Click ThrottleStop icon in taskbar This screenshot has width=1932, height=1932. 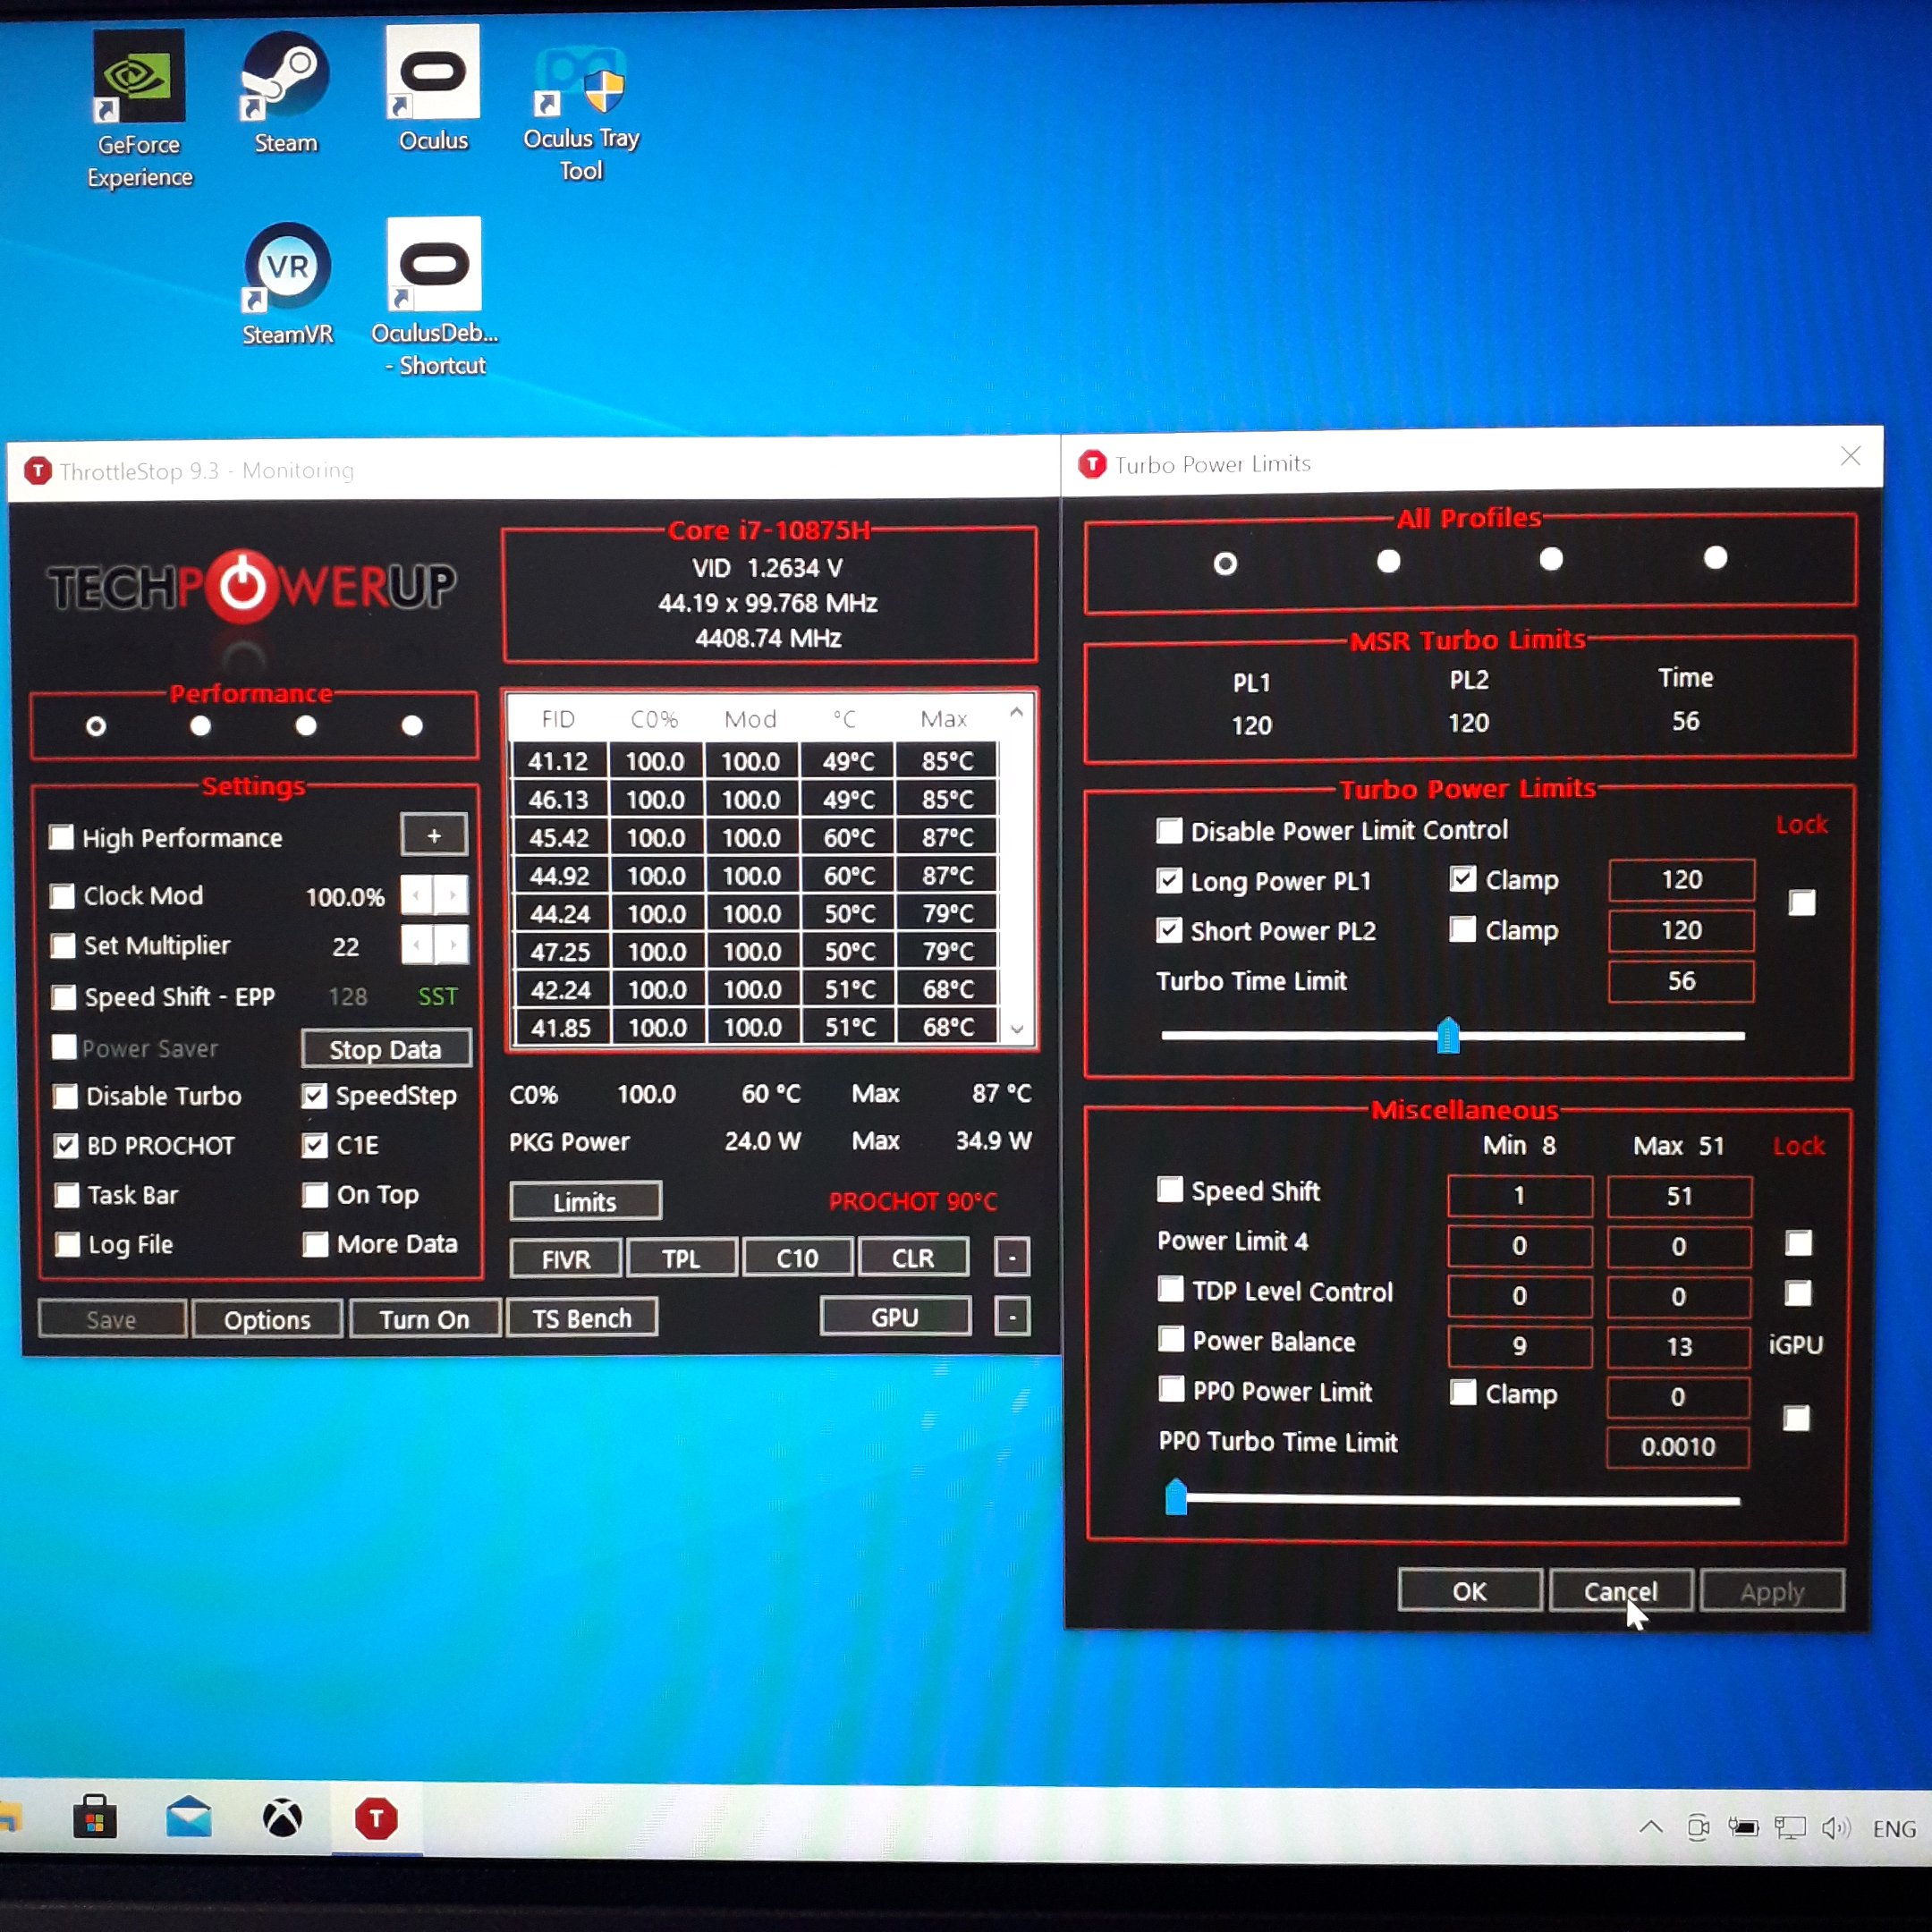376,1819
